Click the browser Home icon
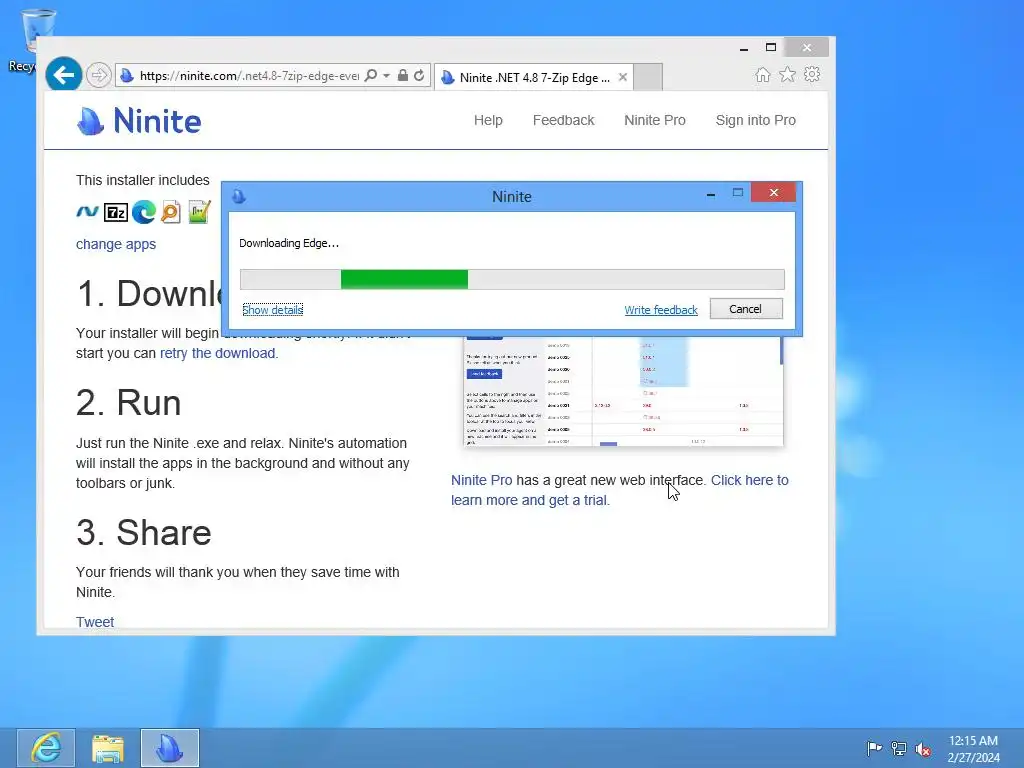 point(763,74)
